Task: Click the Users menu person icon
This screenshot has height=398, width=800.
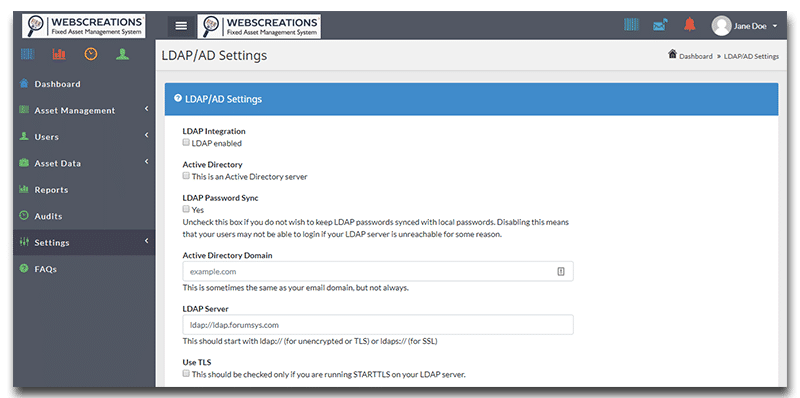Action: point(23,136)
